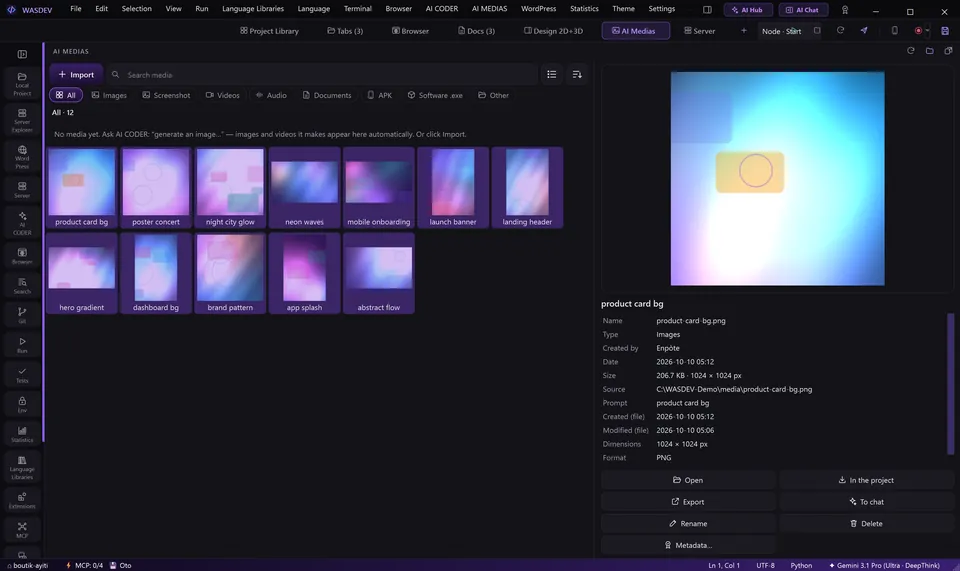Open the Selection menu
The height and width of the screenshot is (571, 960).
click(137, 9)
